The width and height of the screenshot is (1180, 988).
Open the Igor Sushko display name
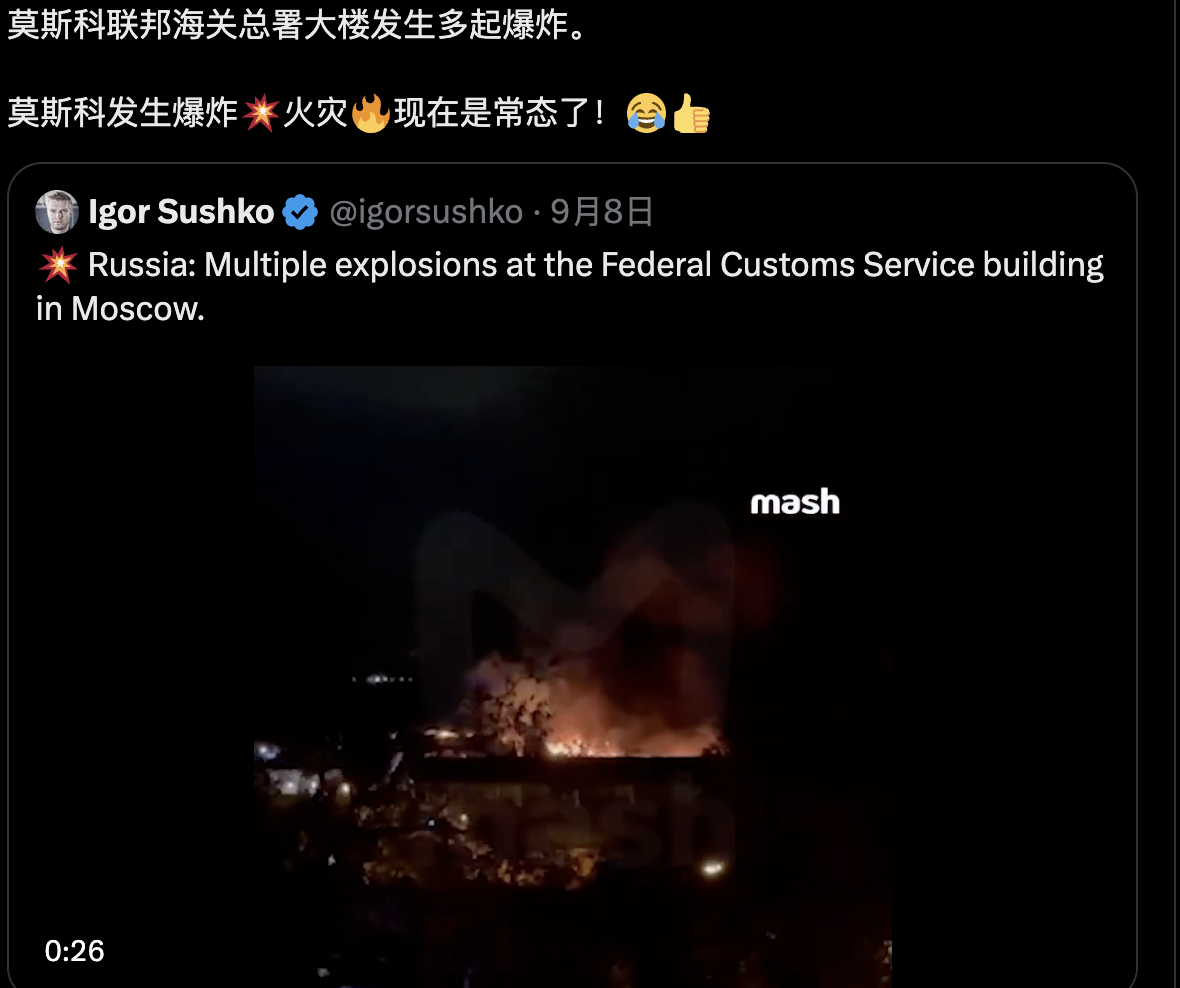(181, 212)
